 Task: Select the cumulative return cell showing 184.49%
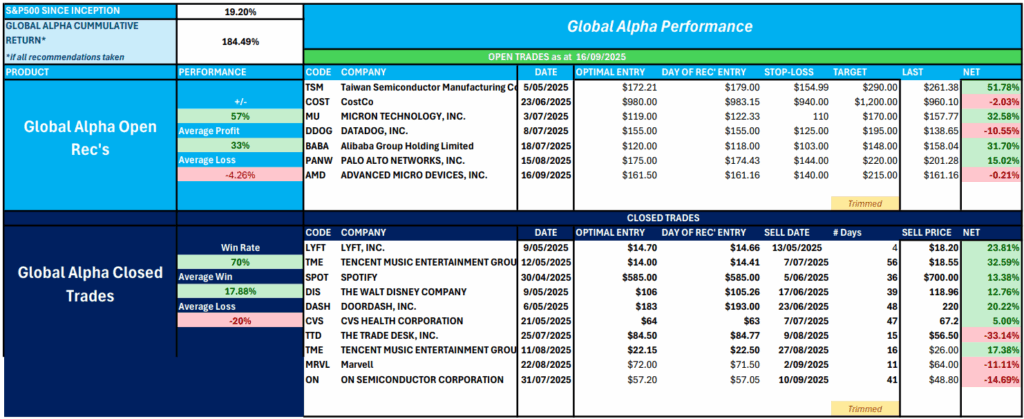click(x=239, y=41)
